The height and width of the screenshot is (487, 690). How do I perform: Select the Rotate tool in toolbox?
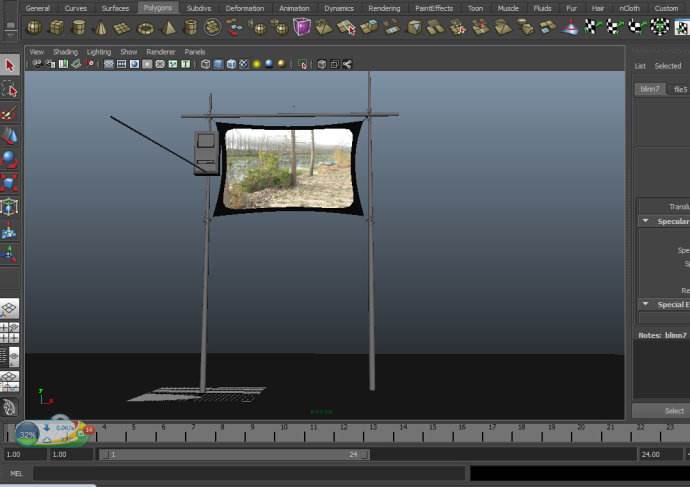point(10,160)
